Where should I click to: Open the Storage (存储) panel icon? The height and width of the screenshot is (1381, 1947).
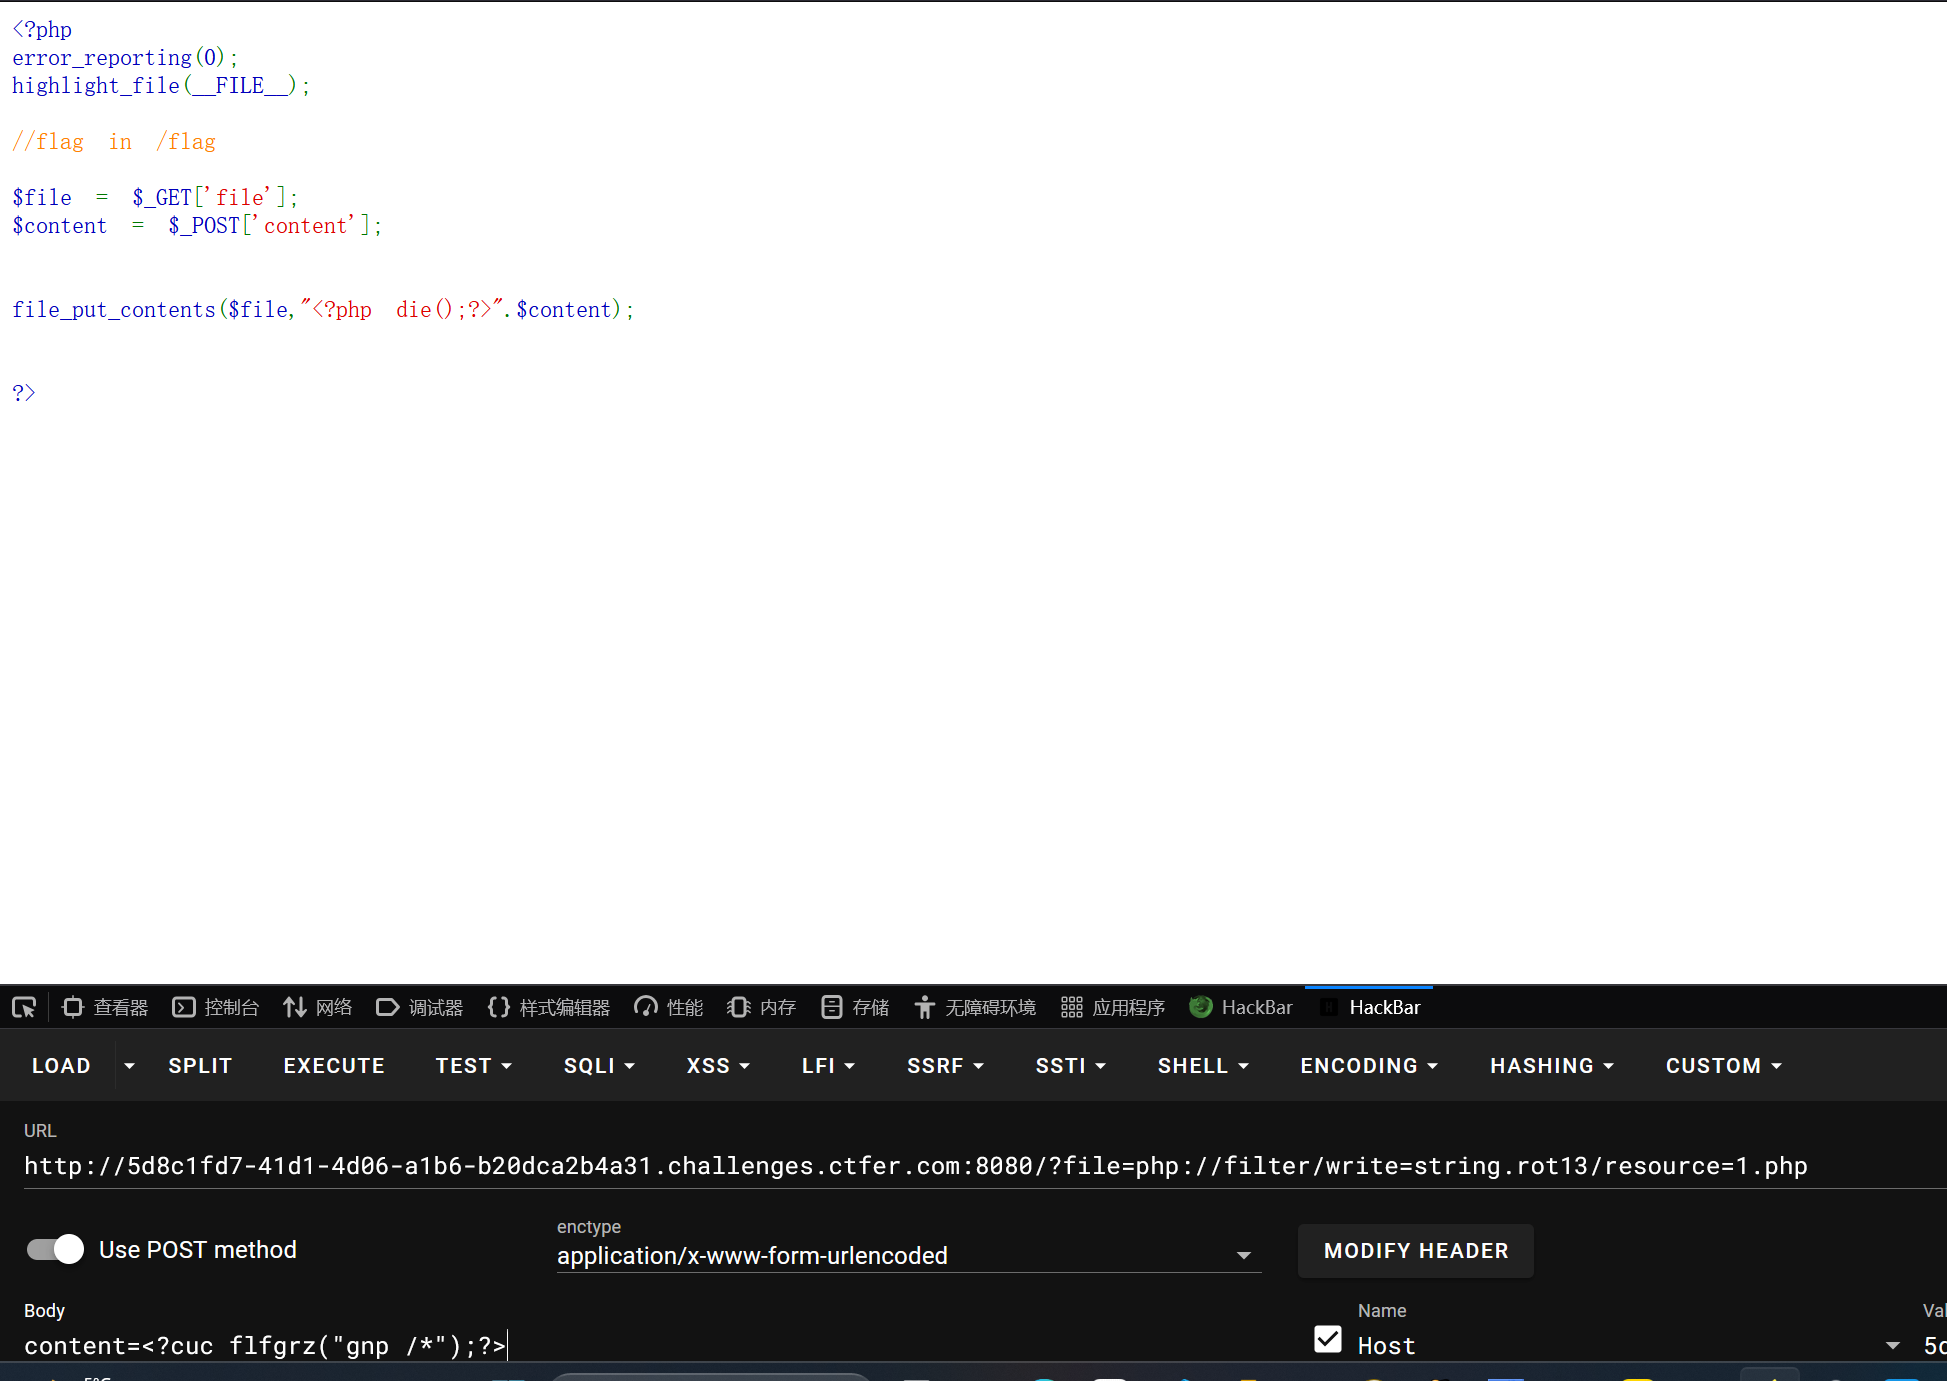pos(832,1007)
